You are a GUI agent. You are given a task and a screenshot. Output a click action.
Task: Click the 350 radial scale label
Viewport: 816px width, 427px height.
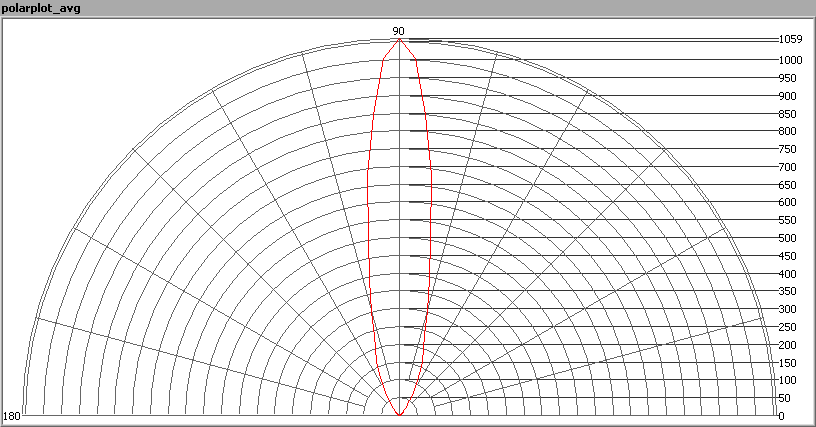coord(788,291)
